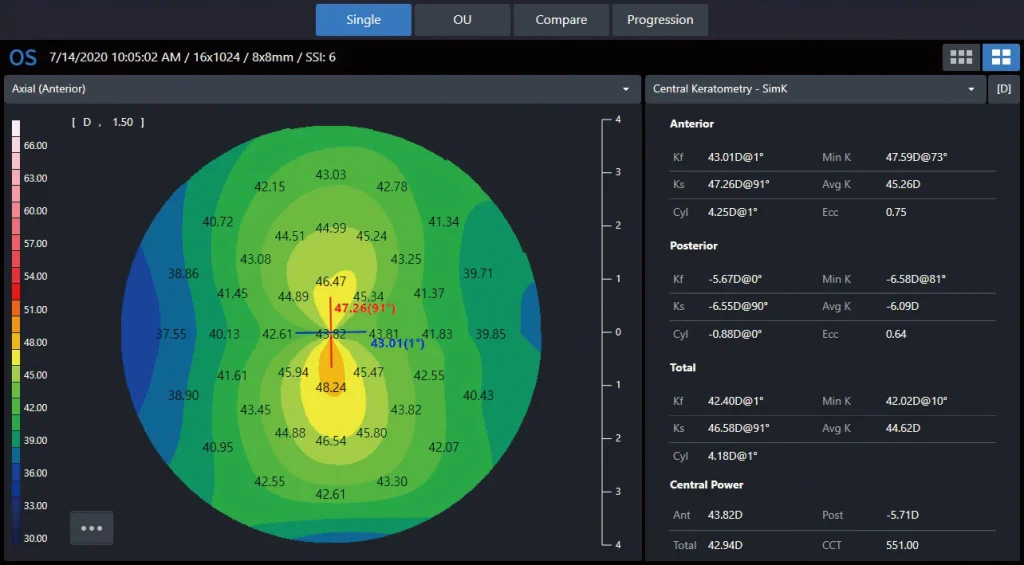
Task: Click the CCT 551.00 value
Action: coord(904,545)
